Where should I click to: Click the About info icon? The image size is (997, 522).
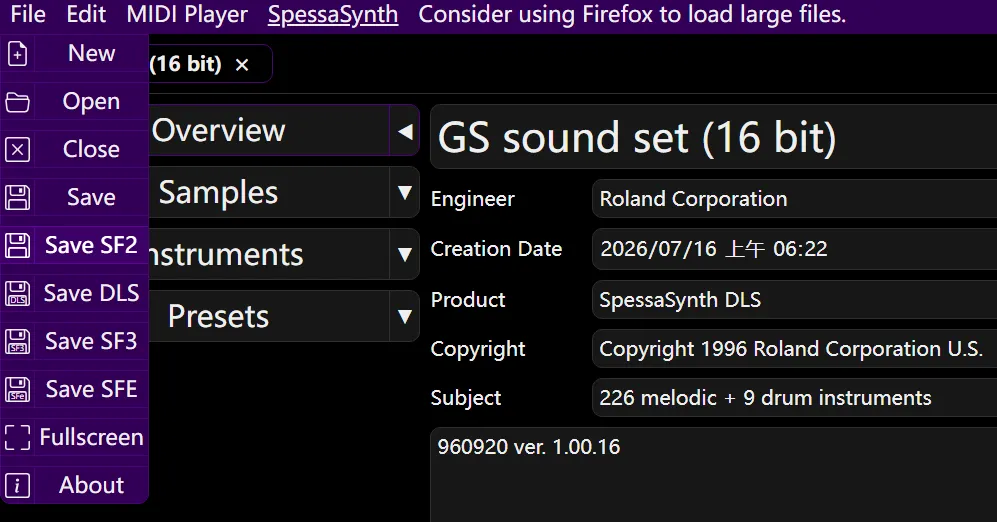[x=17, y=485]
